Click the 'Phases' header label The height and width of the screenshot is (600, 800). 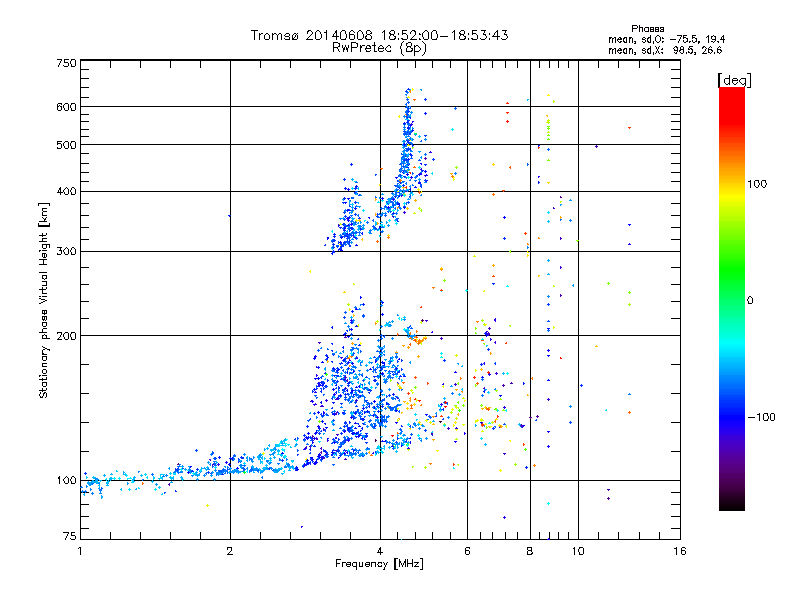(647, 29)
